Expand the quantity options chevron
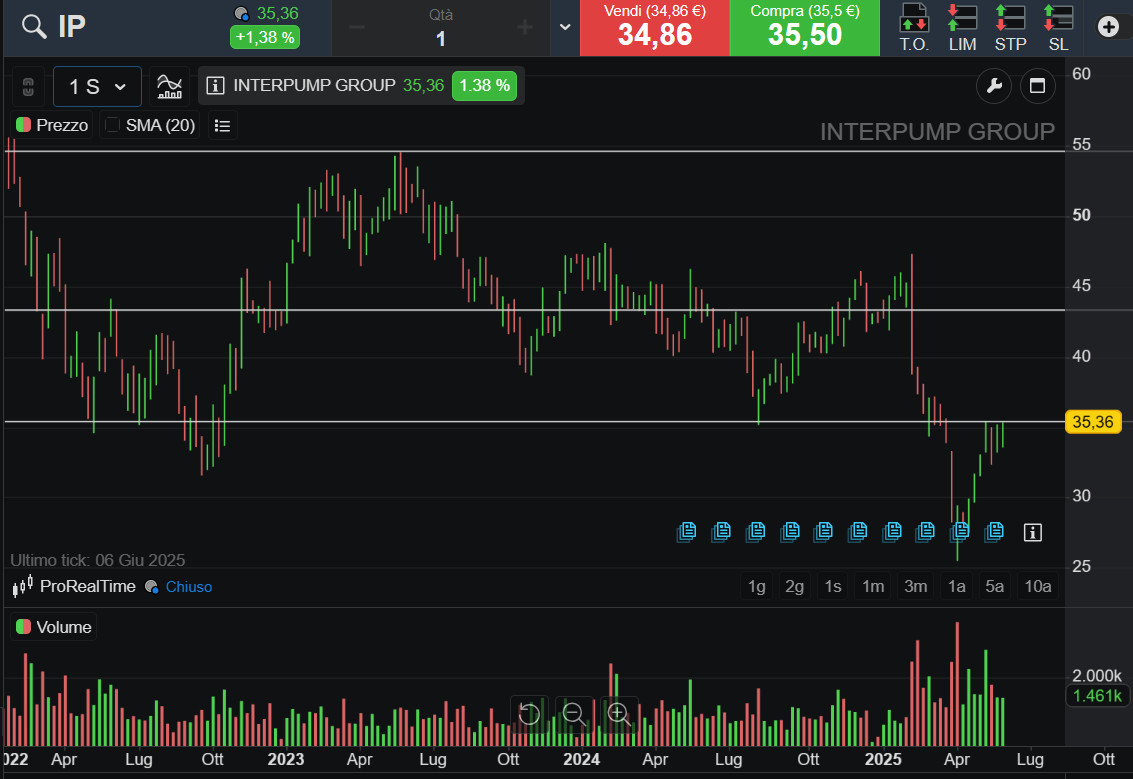 tap(565, 27)
